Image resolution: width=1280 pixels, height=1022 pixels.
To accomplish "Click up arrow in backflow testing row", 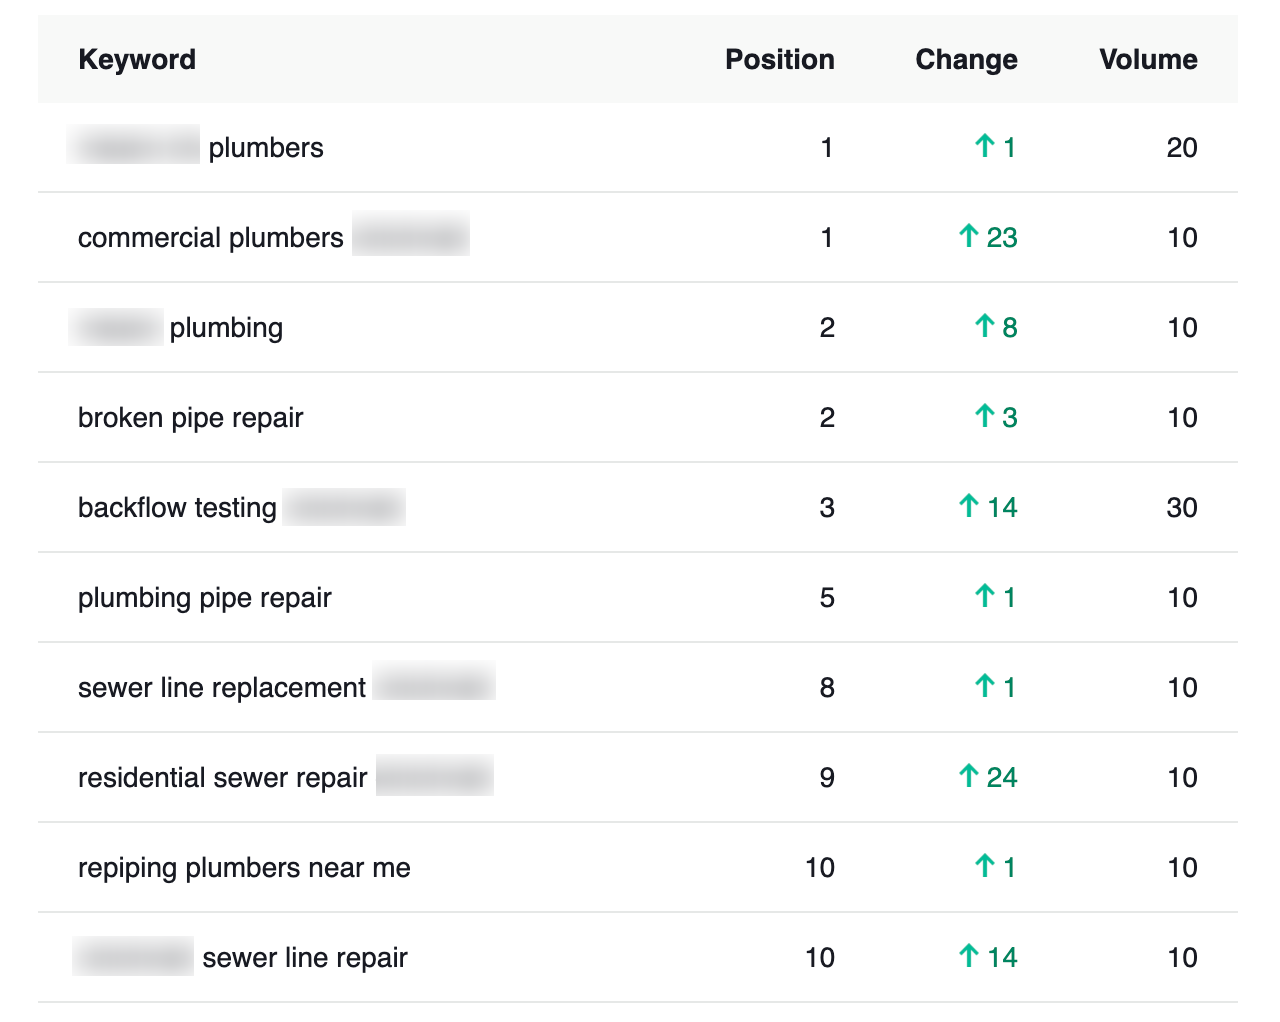I will coord(968,507).
